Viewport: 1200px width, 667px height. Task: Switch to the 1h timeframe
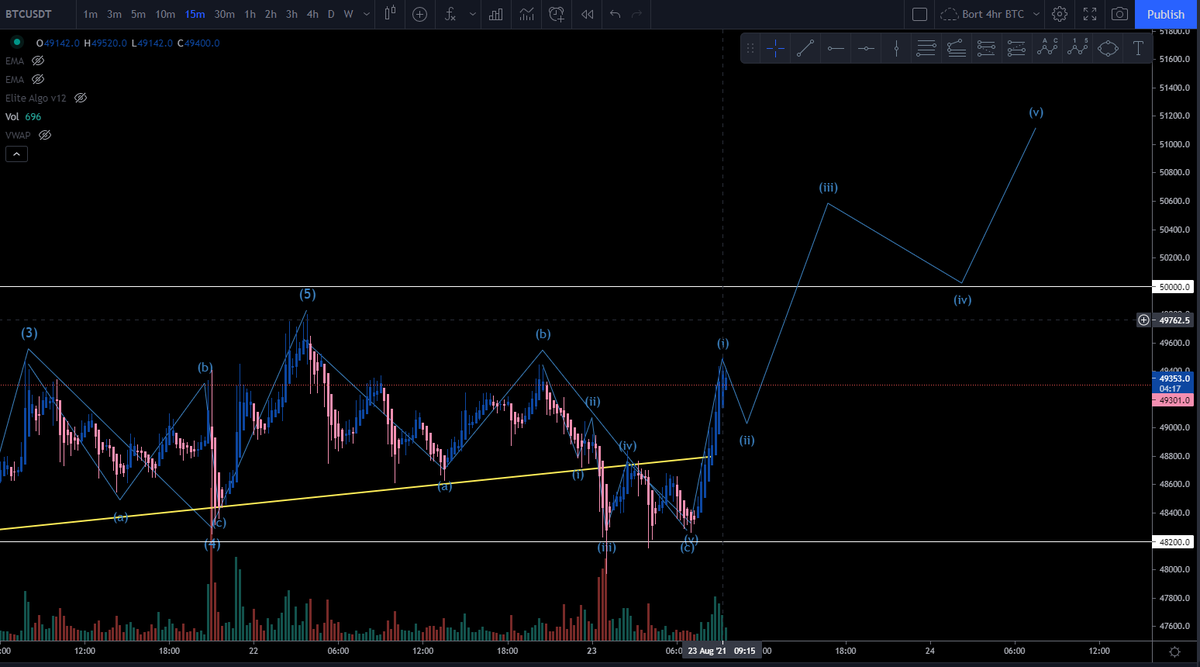(x=249, y=14)
